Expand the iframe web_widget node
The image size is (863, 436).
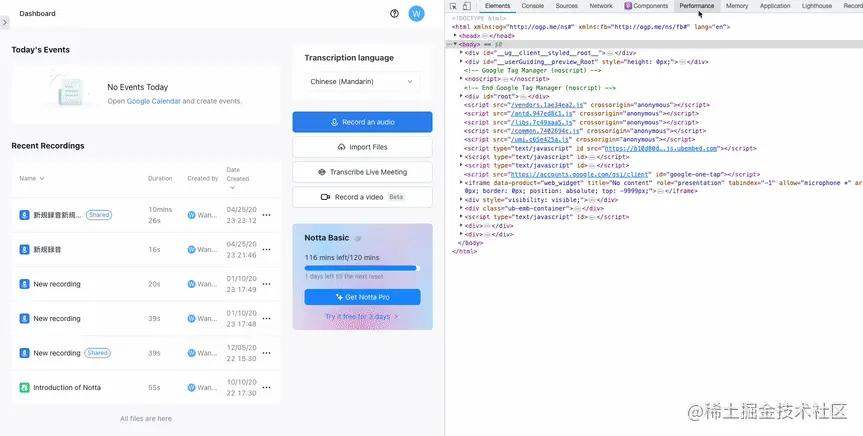[x=461, y=182]
